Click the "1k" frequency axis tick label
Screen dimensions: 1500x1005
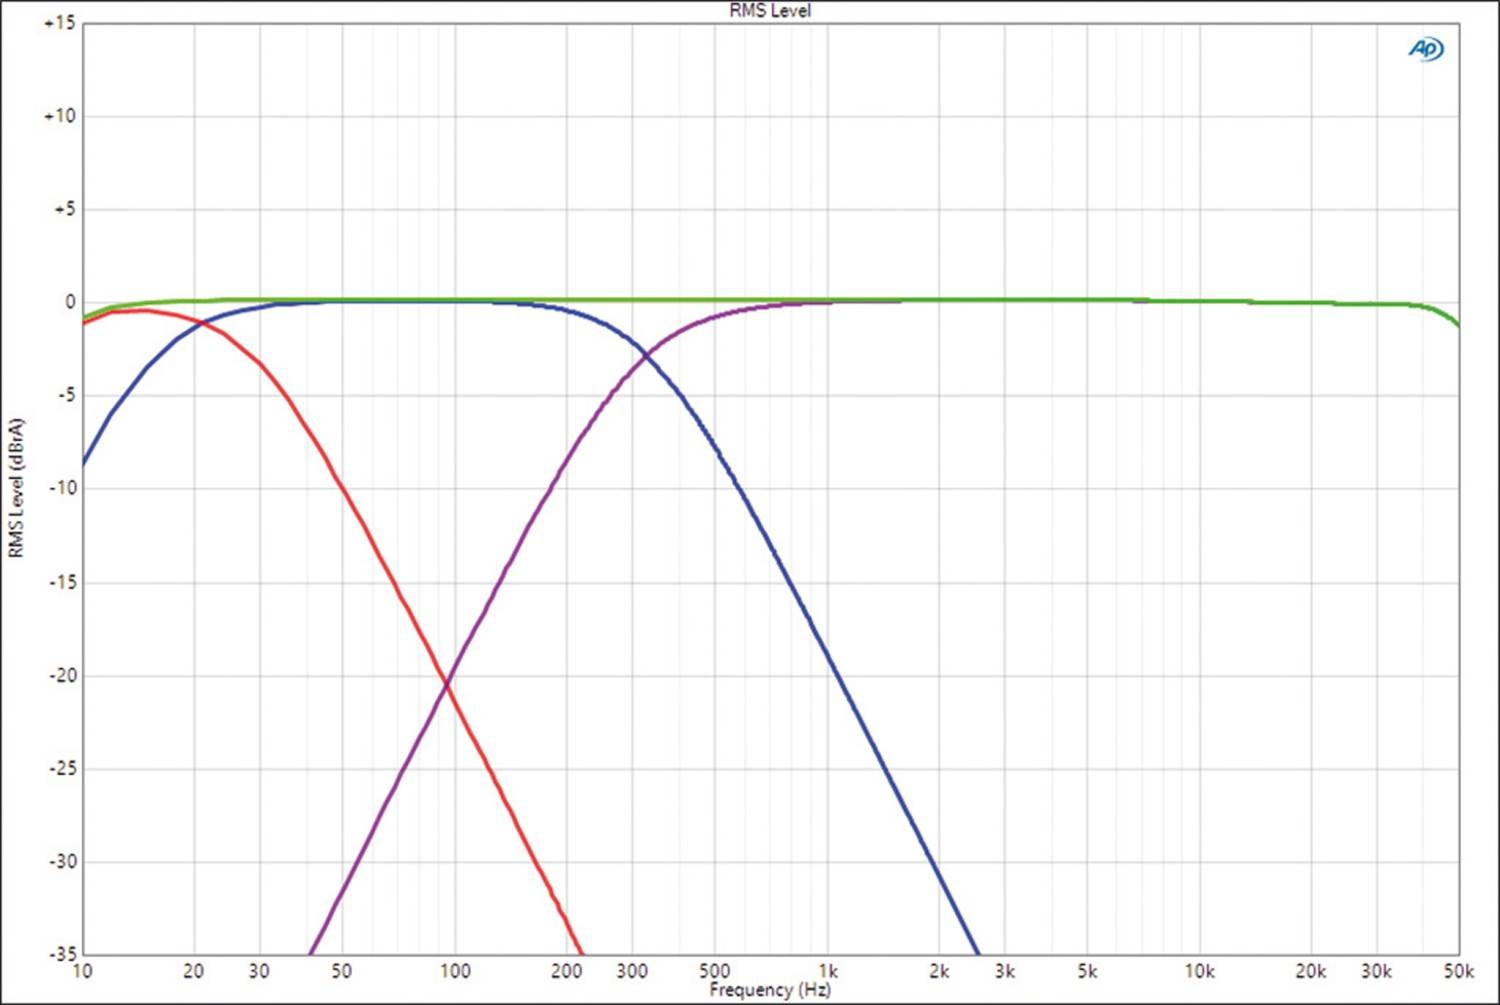point(827,971)
